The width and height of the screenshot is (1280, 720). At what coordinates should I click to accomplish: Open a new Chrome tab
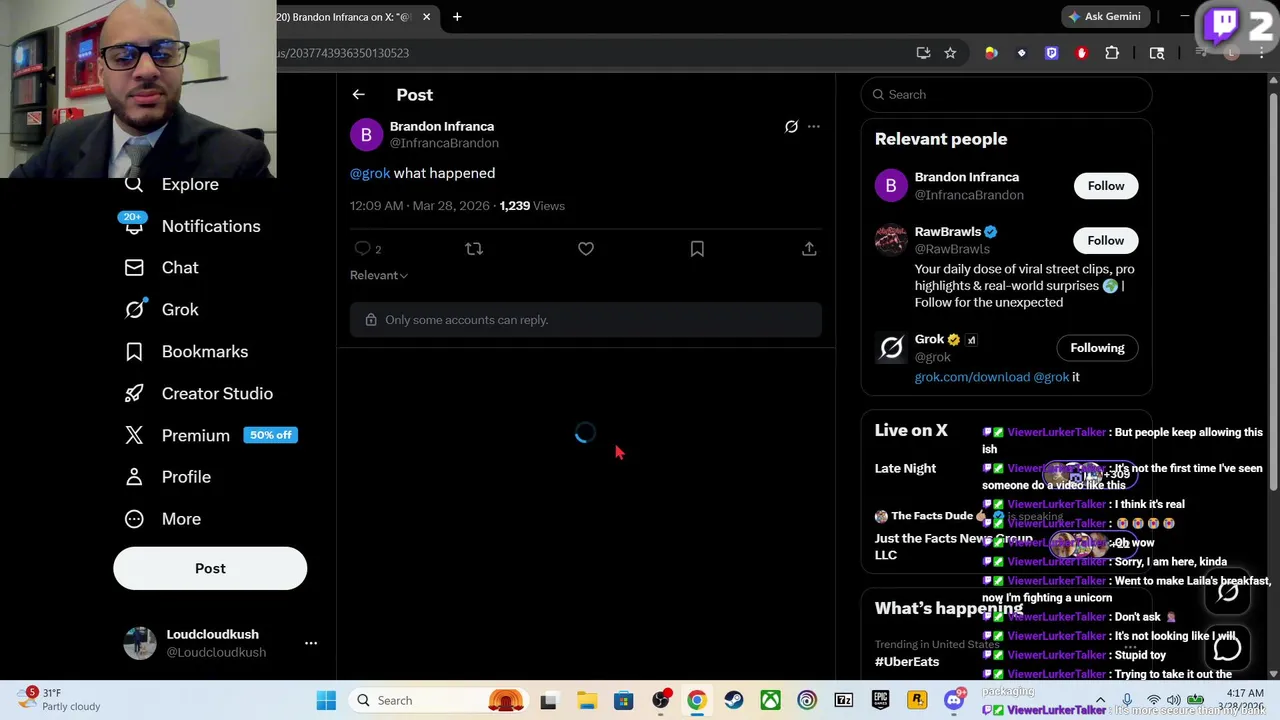click(457, 17)
